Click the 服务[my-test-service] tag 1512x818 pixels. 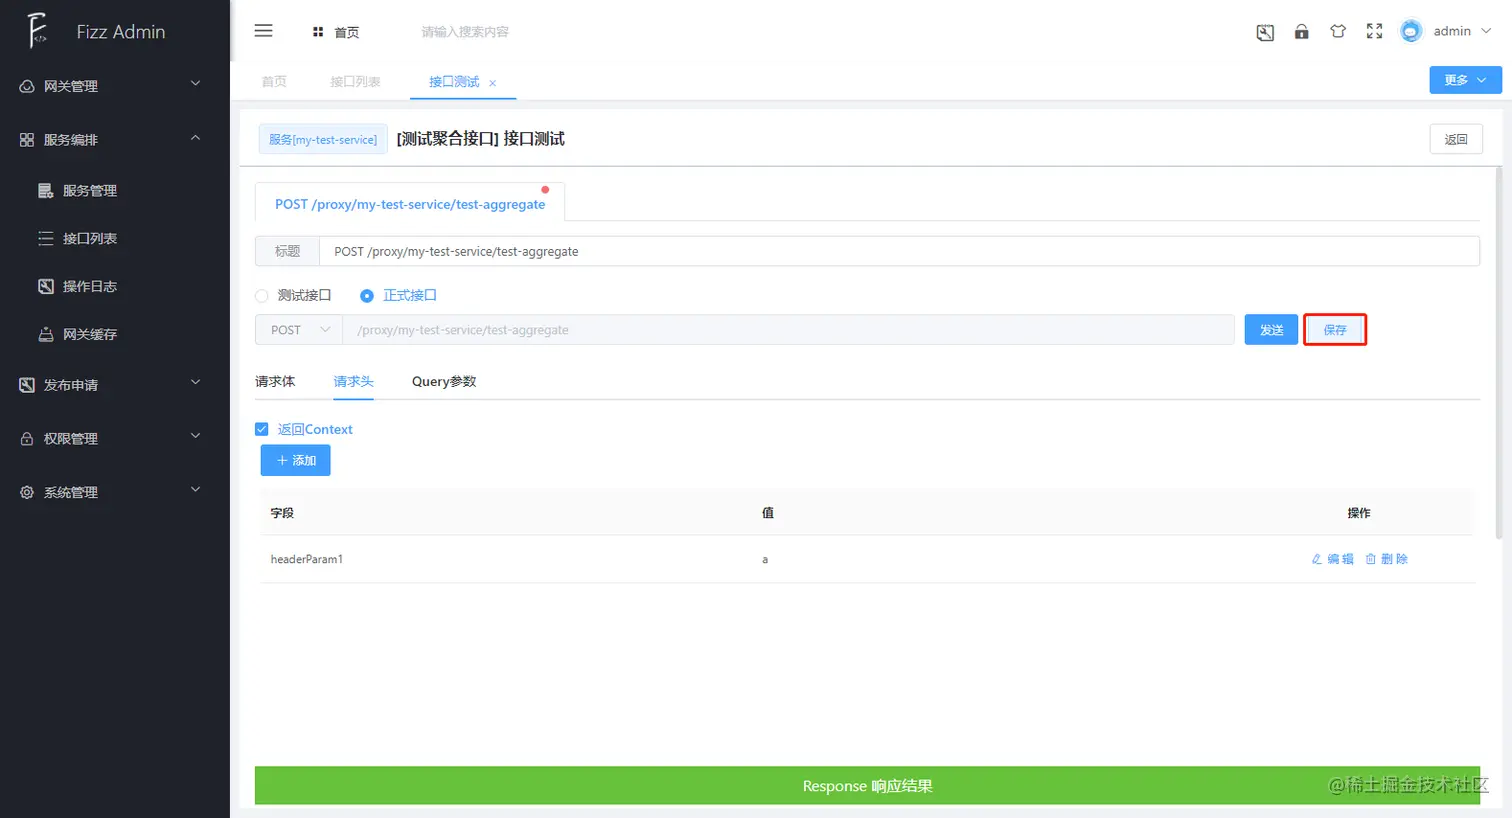click(323, 140)
